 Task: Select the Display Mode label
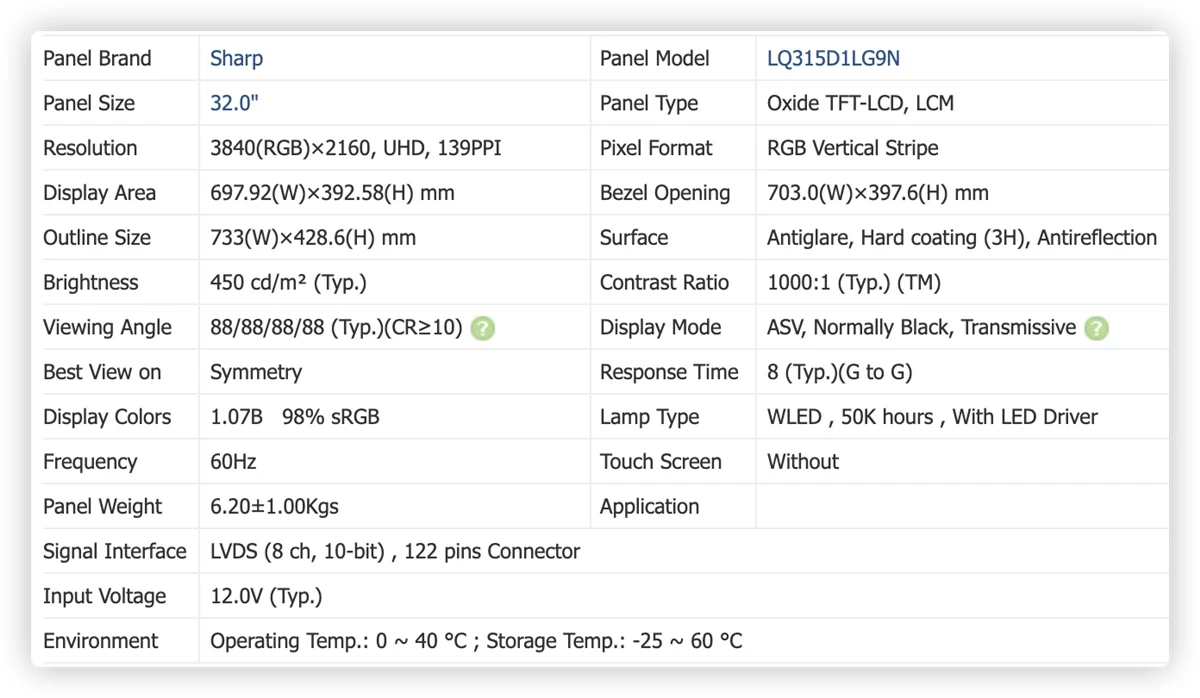(x=660, y=328)
